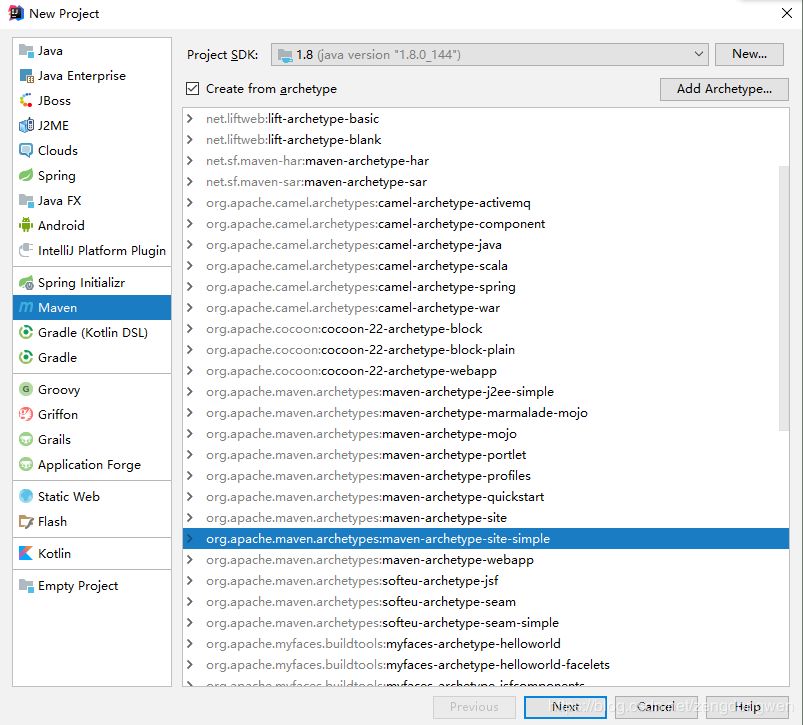Pick the Groovy G icon
The height and width of the screenshot is (725, 803).
(26, 390)
